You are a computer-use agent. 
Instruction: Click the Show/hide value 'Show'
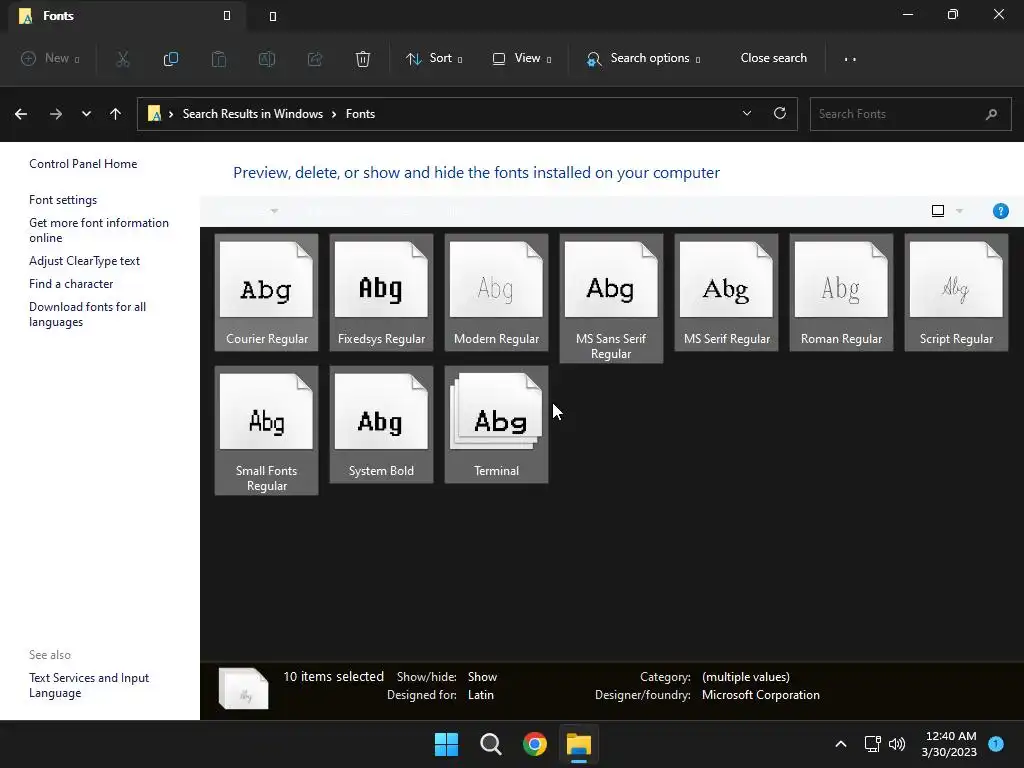(482, 677)
